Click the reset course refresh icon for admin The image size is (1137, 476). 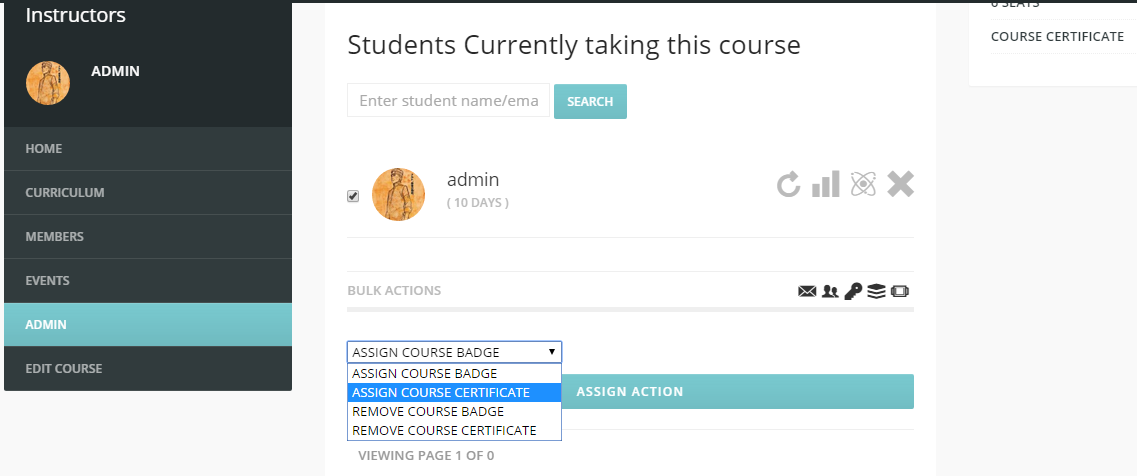[x=789, y=184]
